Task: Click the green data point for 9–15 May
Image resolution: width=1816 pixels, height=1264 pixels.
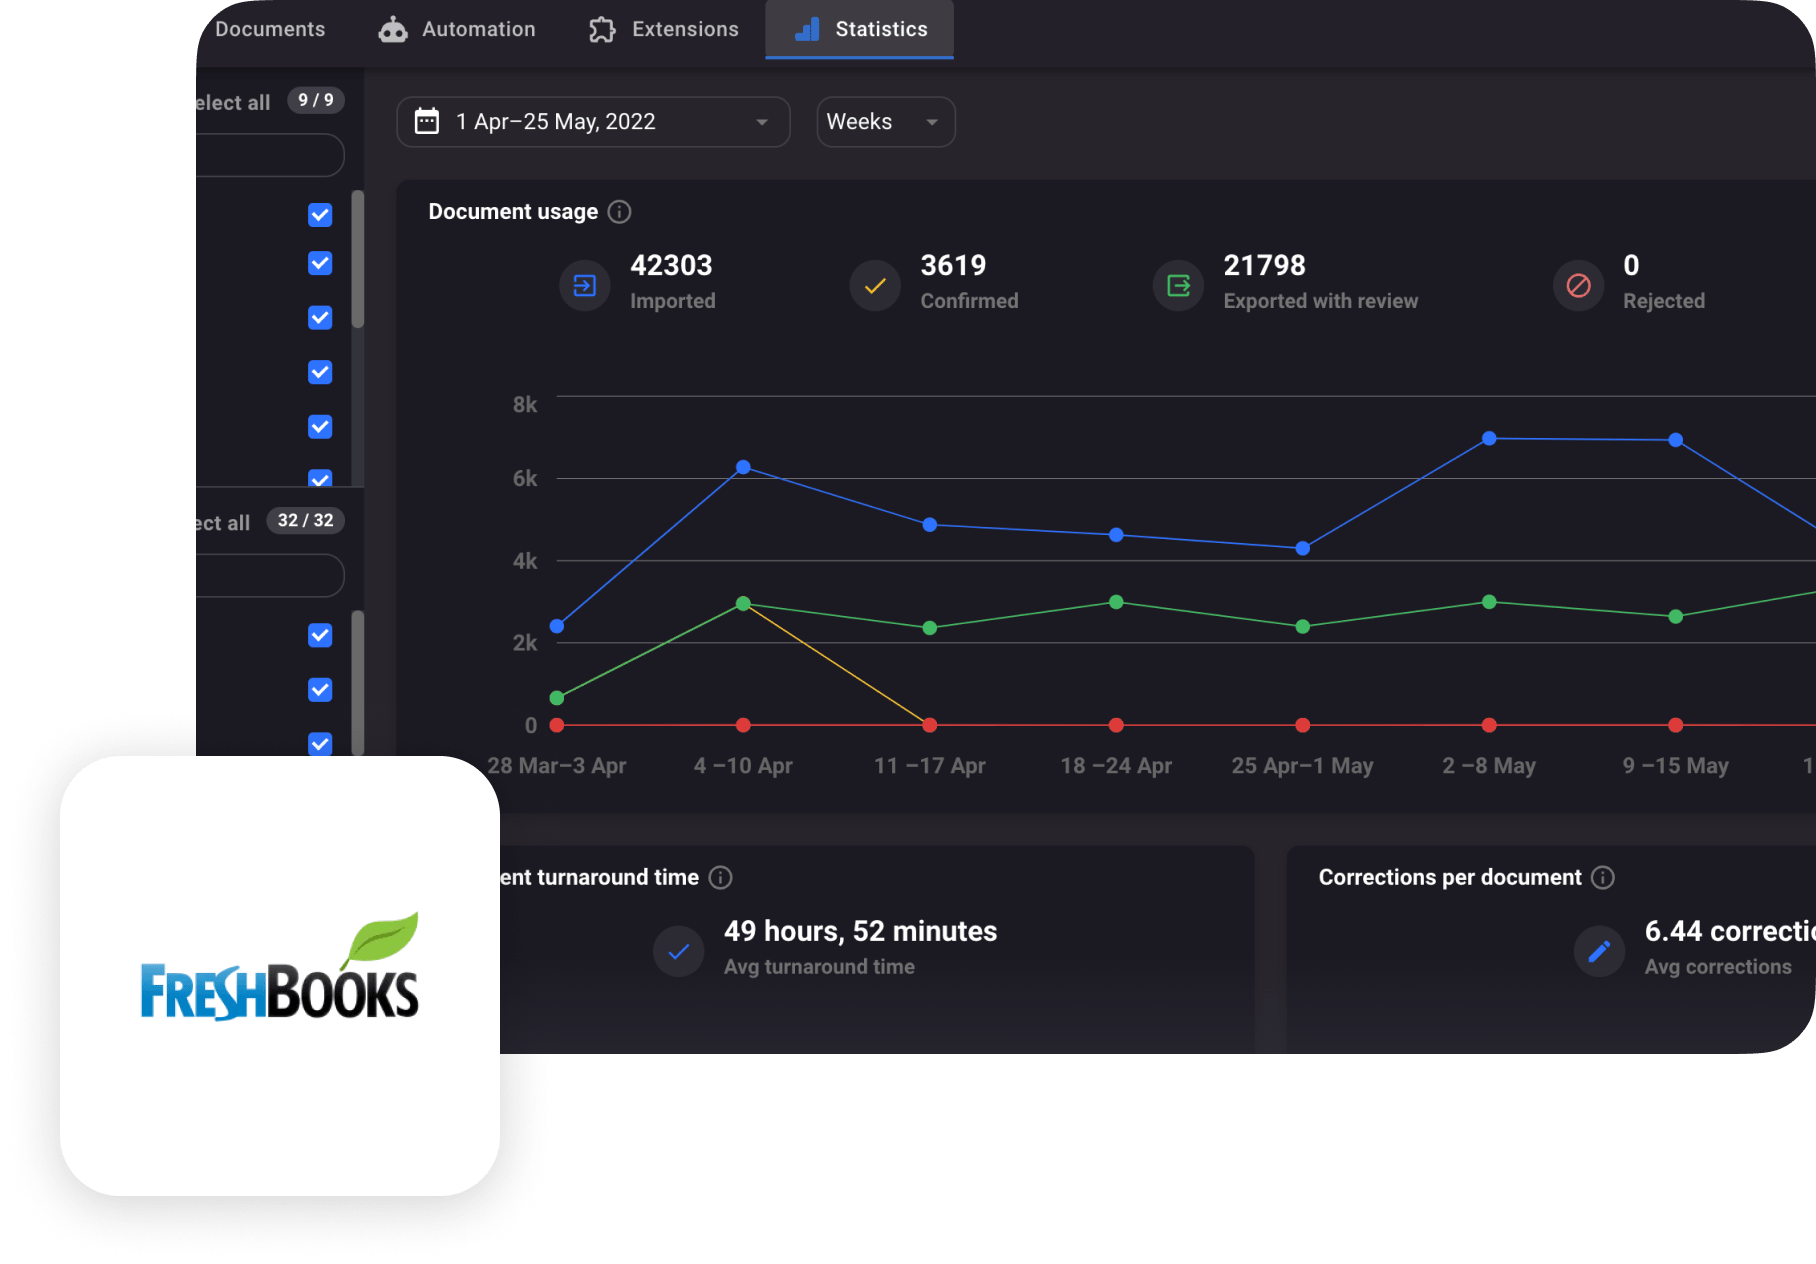Action: pos(1676,617)
